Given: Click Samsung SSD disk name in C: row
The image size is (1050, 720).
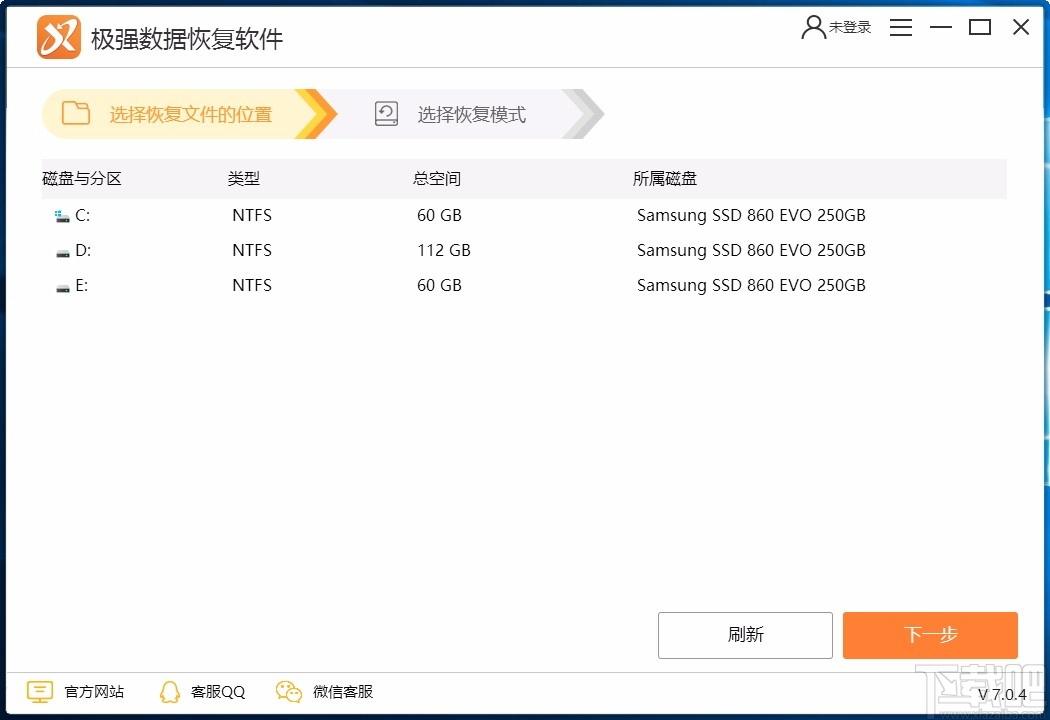Looking at the screenshot, I should 751,216.
